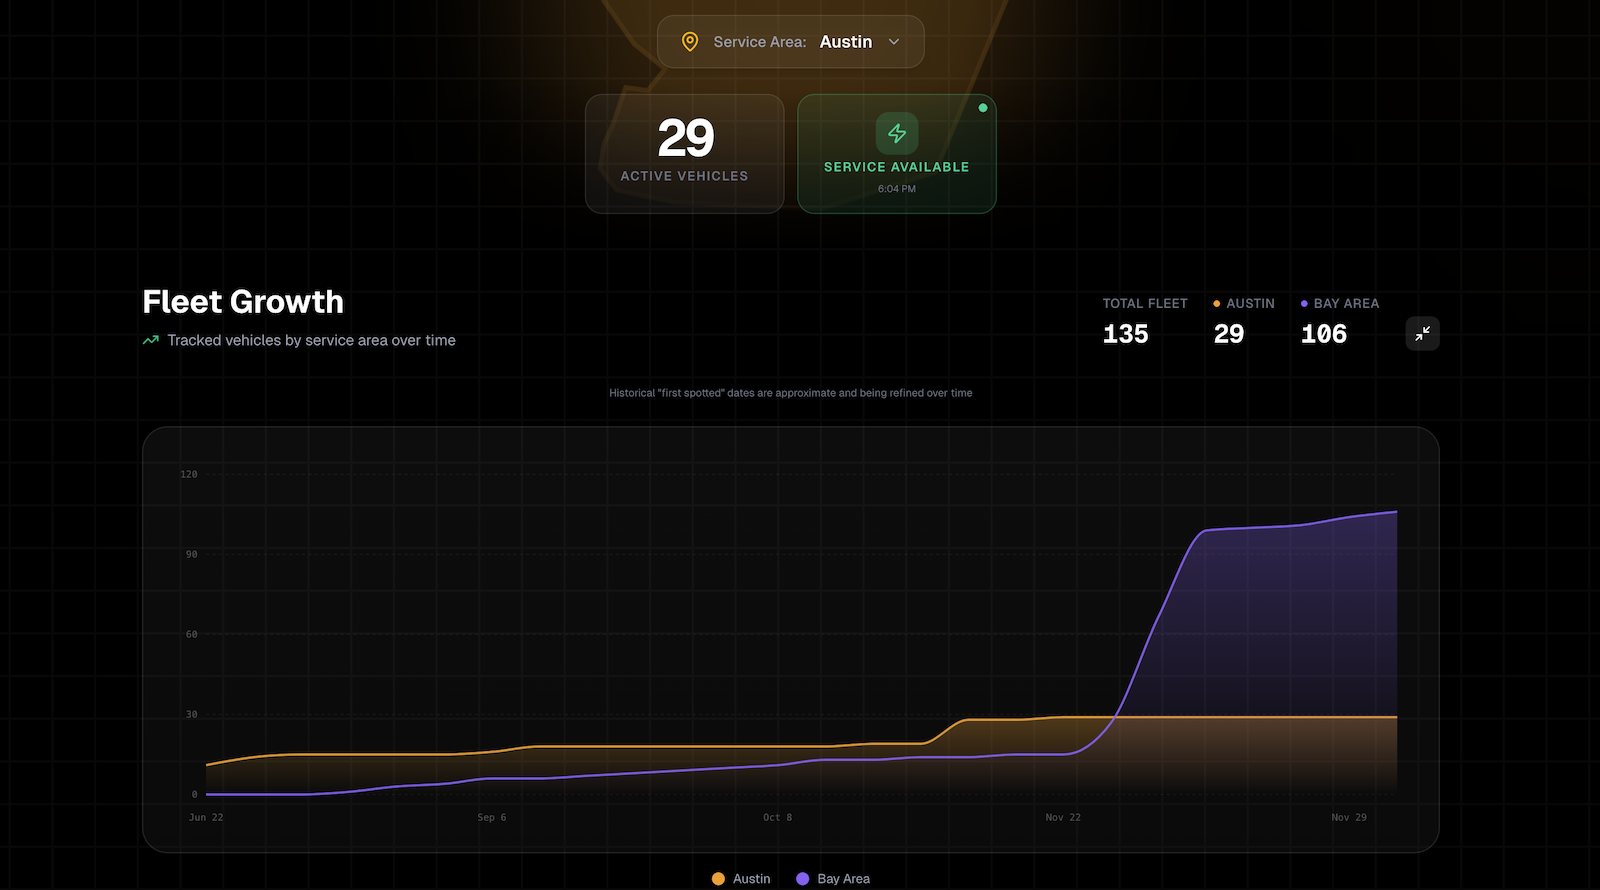Click the Nov 22 date on the chart axis

[1063, 818]
